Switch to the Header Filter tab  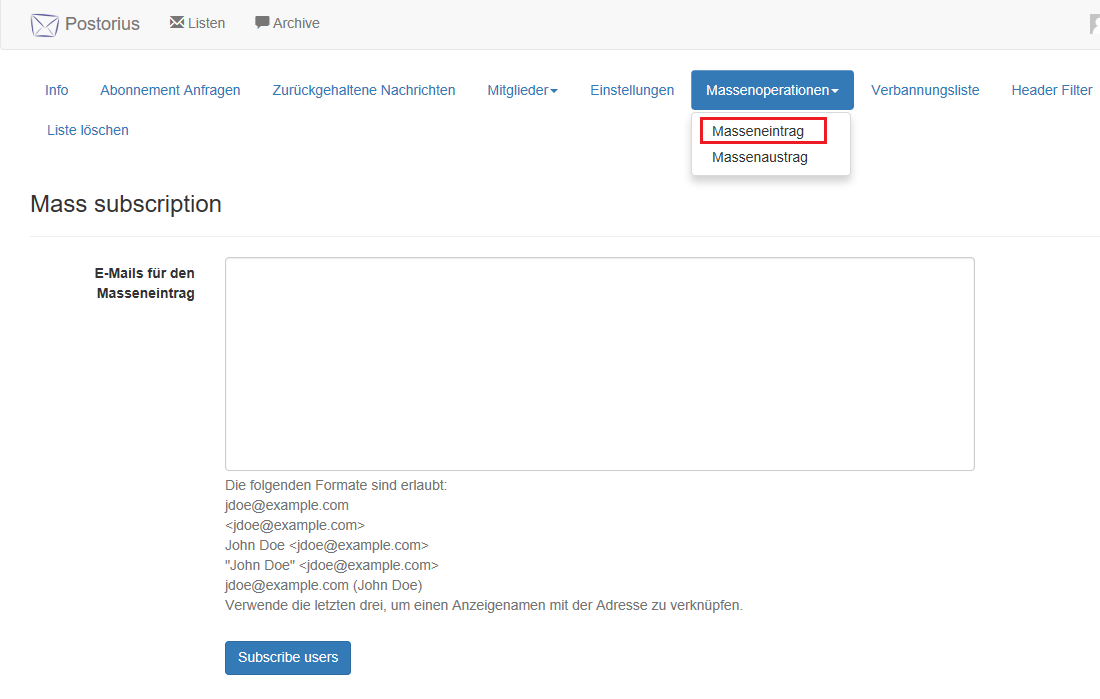(1051, 90)
